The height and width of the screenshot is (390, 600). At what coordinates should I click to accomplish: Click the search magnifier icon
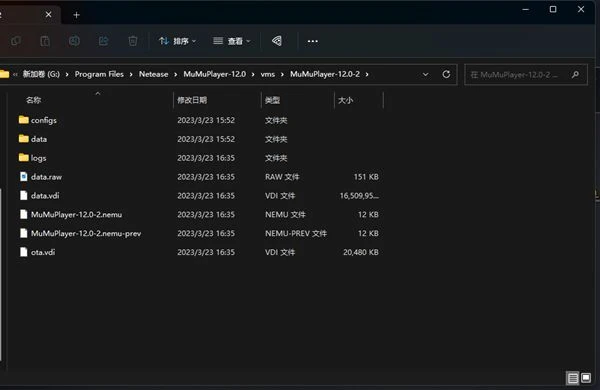click(x=575, y=75)
